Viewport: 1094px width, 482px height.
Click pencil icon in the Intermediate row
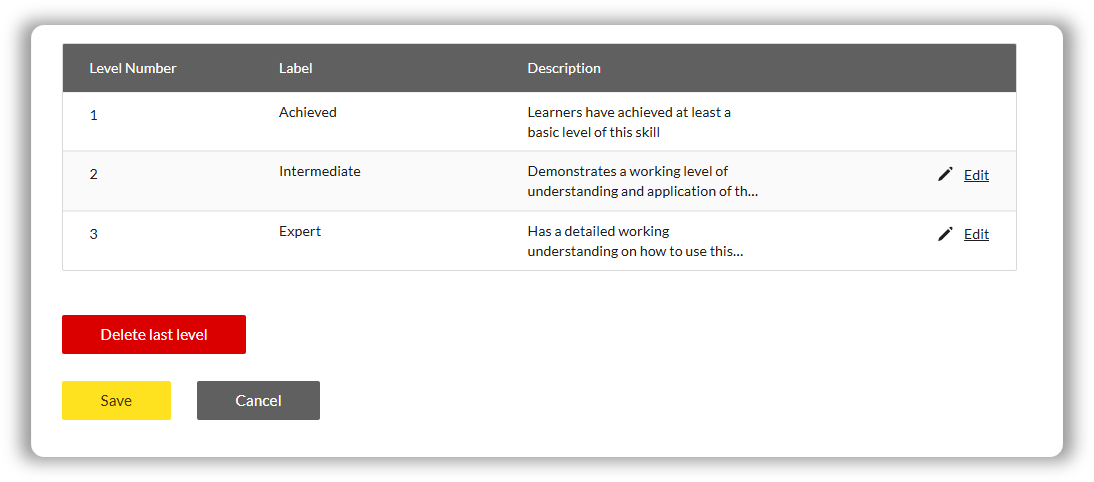(945, 174)
